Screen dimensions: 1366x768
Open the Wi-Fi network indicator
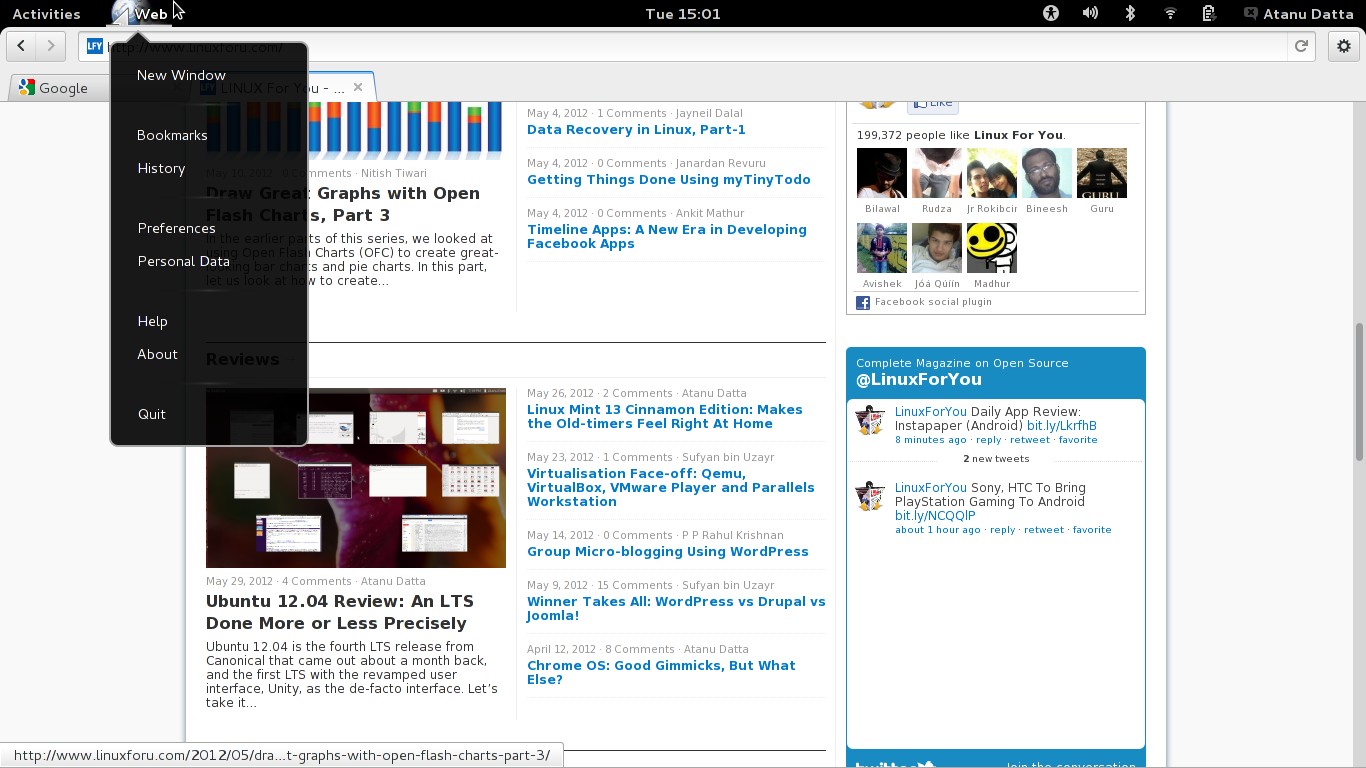point(1170,13)
